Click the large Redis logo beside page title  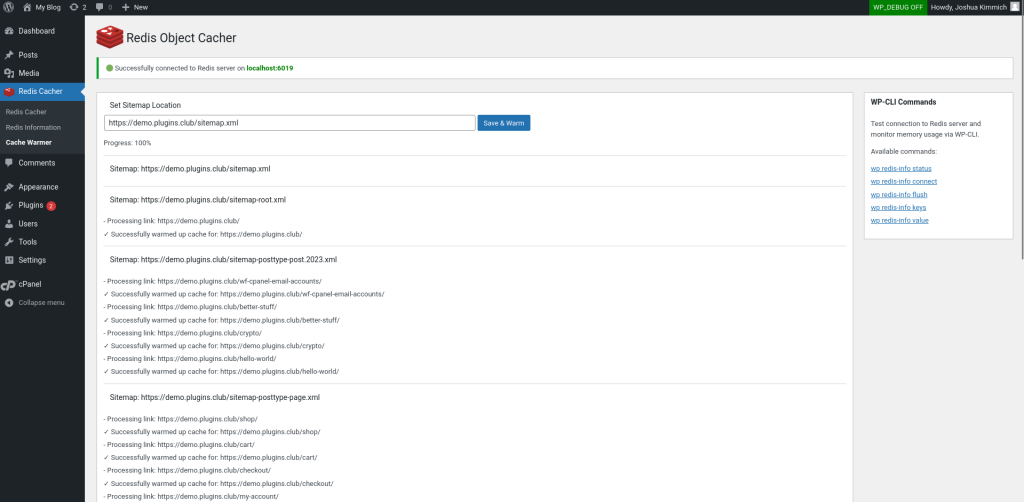tap(109, 37)
